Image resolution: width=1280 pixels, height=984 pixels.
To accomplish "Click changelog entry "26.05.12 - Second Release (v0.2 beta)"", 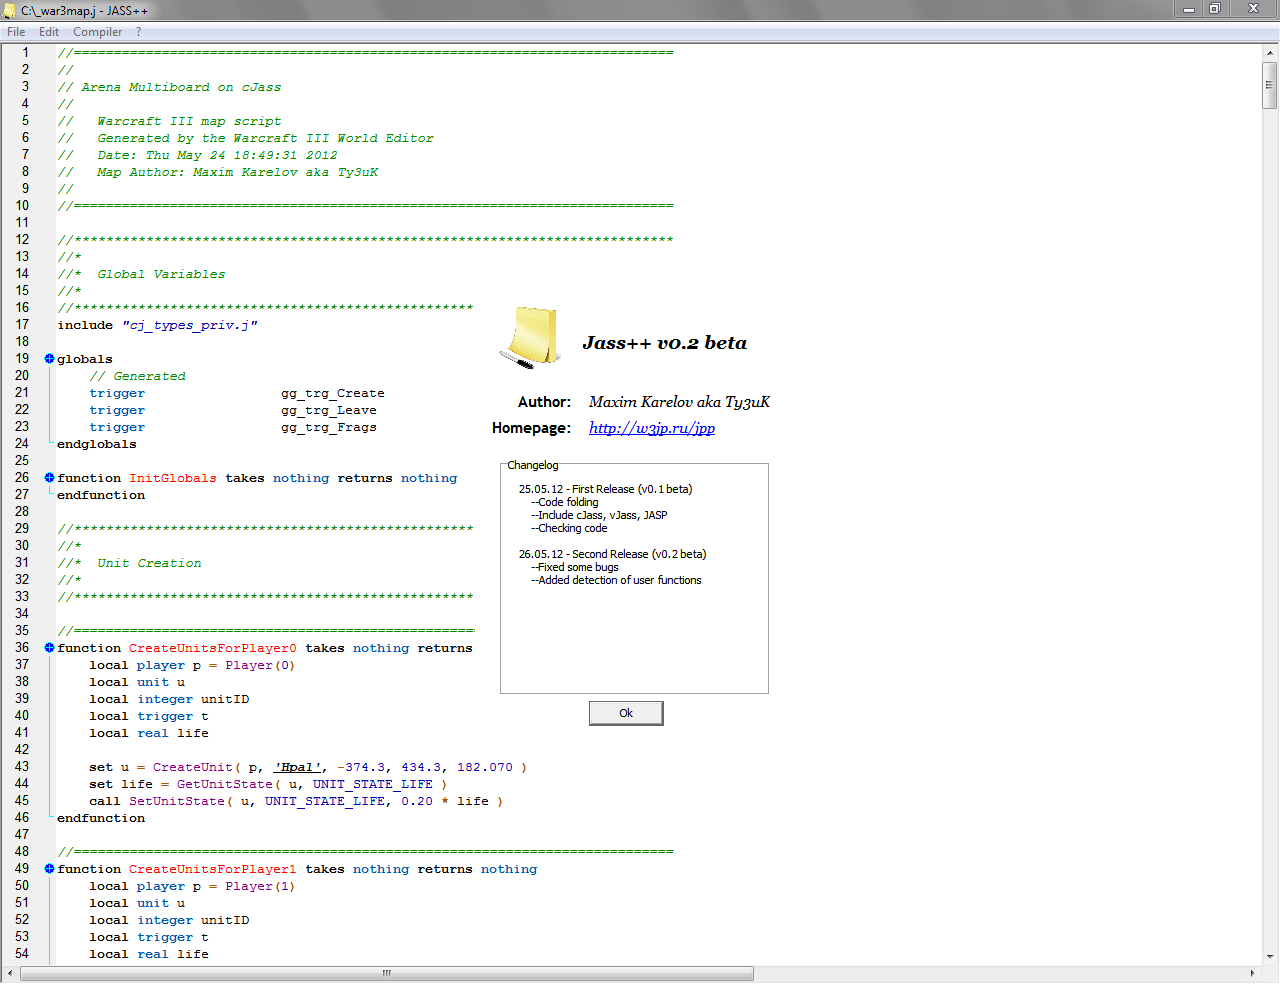I will pyautogui.click(x=612, y=554).
